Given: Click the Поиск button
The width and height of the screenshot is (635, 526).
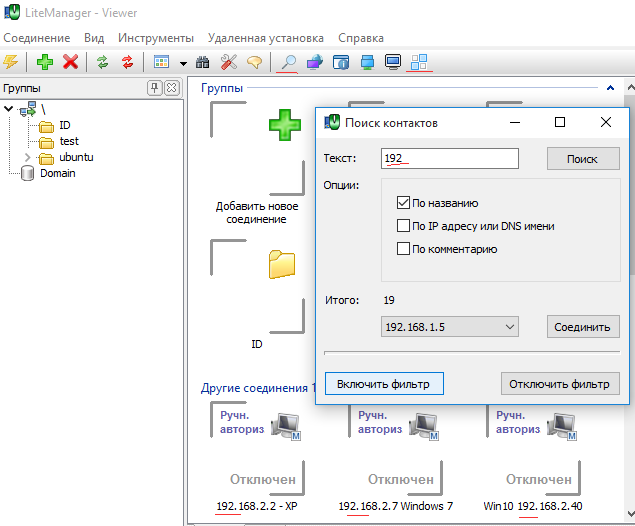Looking at the screenshot, I should 583,159.
